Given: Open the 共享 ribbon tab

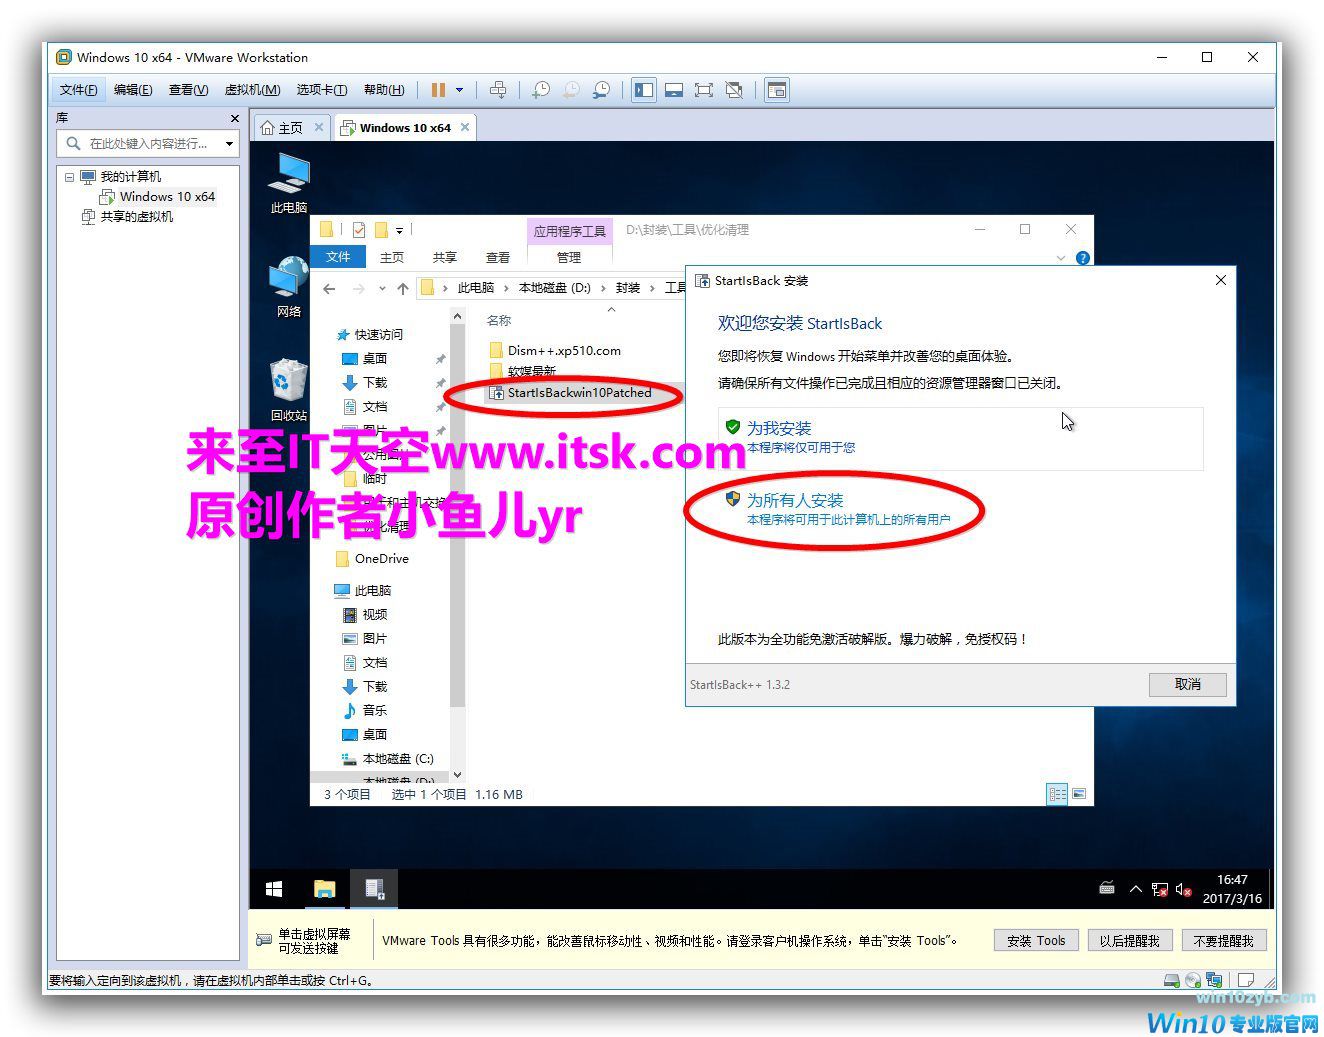Looking at the screenshot, I should point(445,257).
